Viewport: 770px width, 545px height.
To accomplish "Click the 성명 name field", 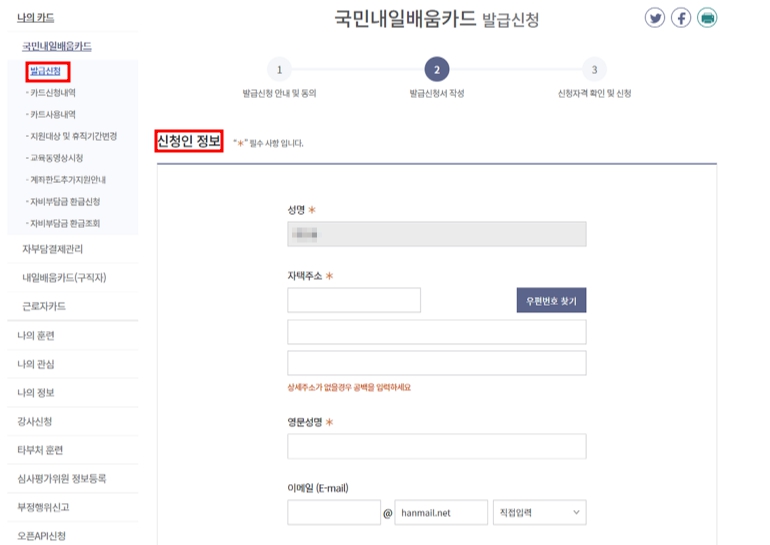I will [437, 234].
